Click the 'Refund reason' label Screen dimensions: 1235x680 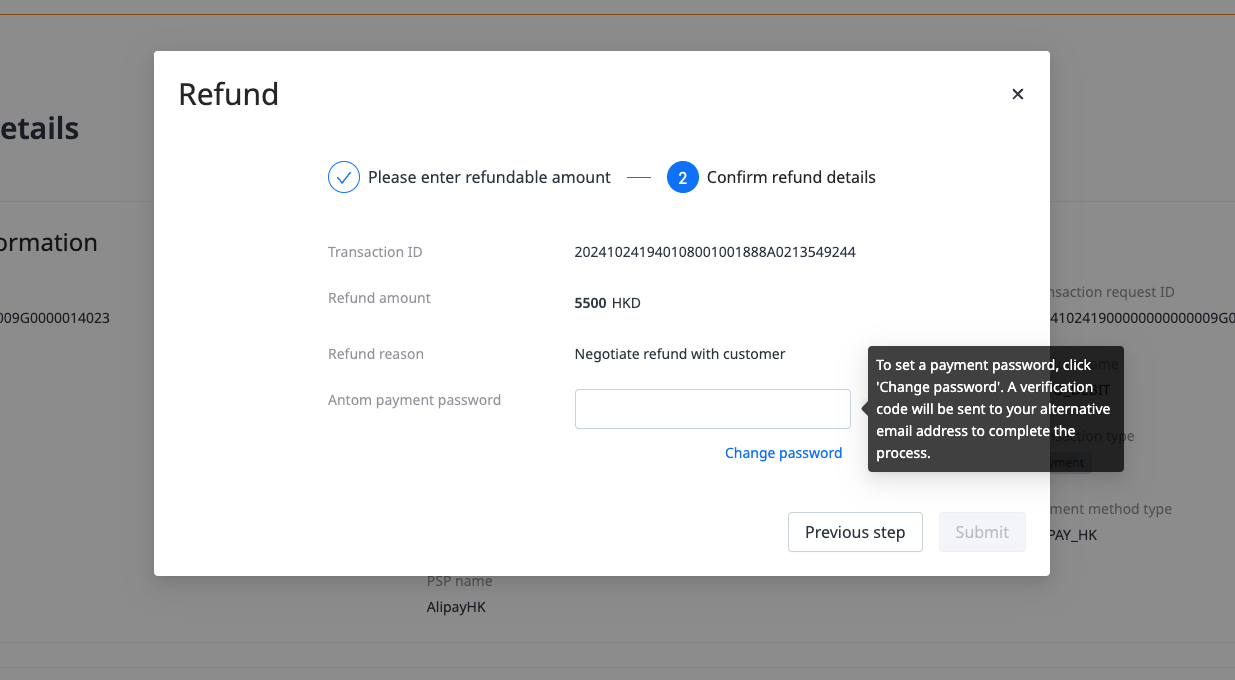376,354
